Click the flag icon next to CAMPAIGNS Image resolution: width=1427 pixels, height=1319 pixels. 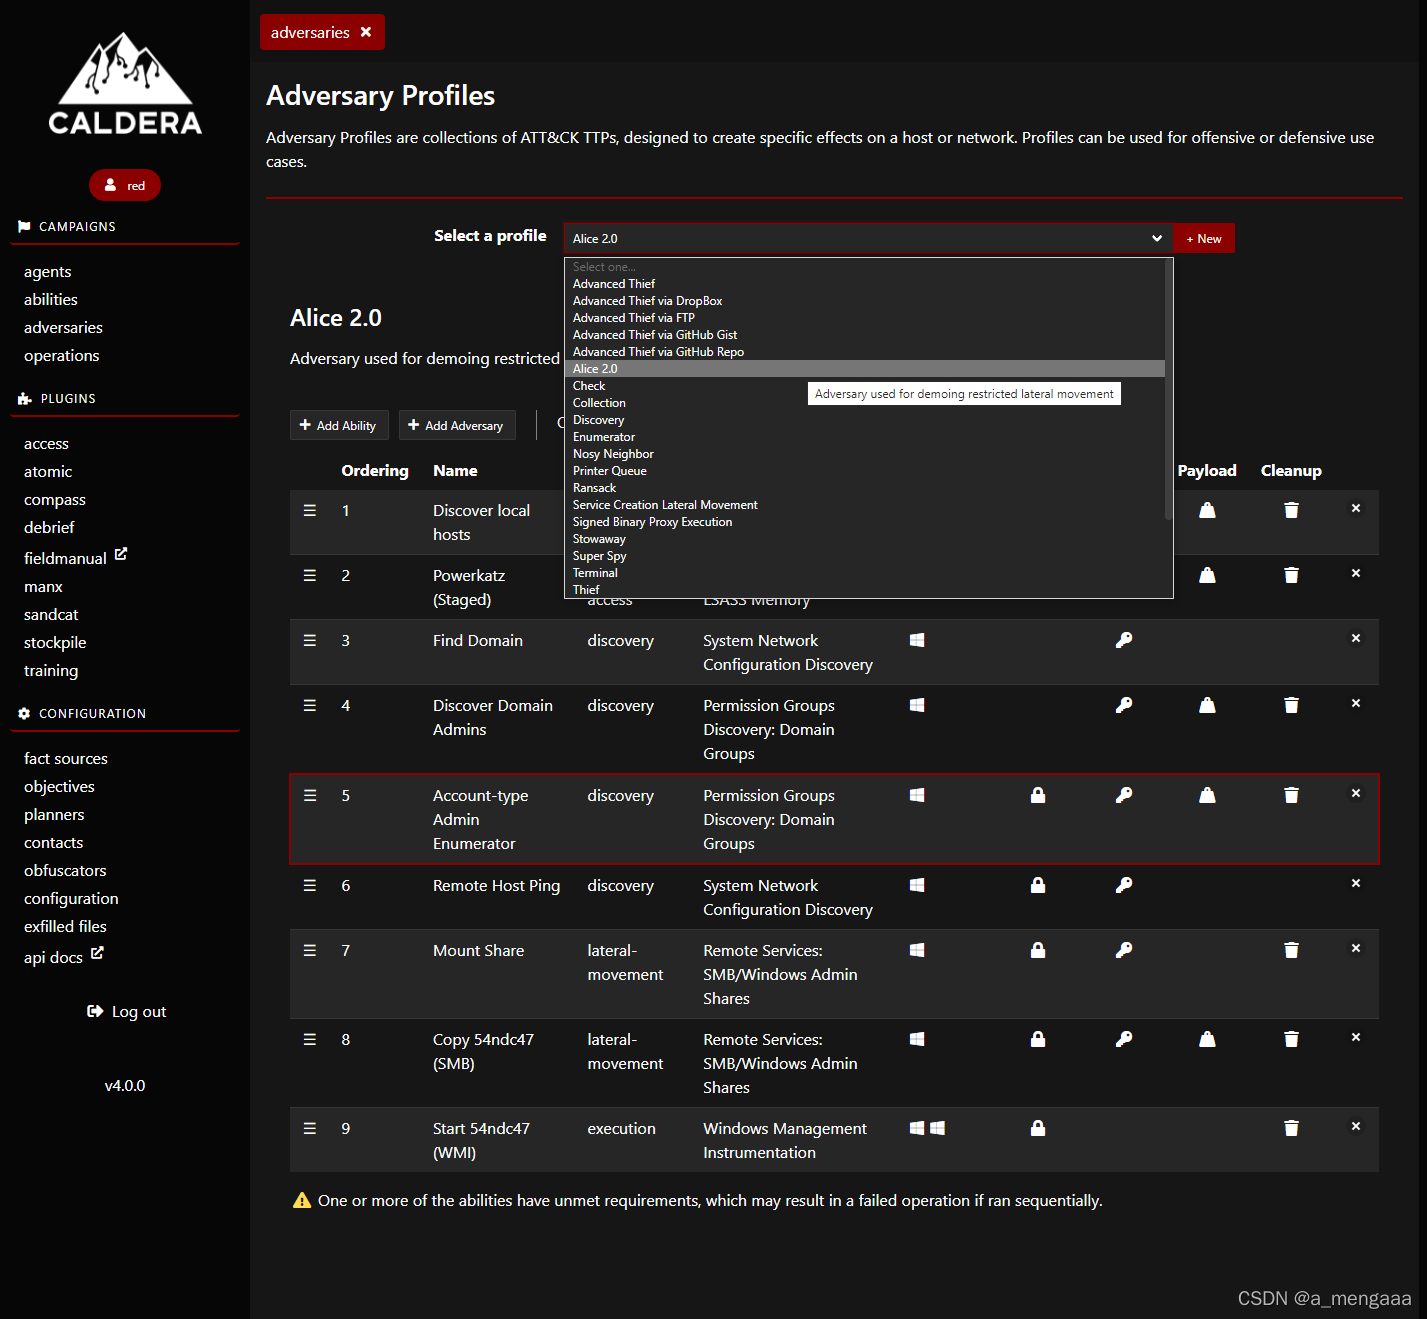23,226
